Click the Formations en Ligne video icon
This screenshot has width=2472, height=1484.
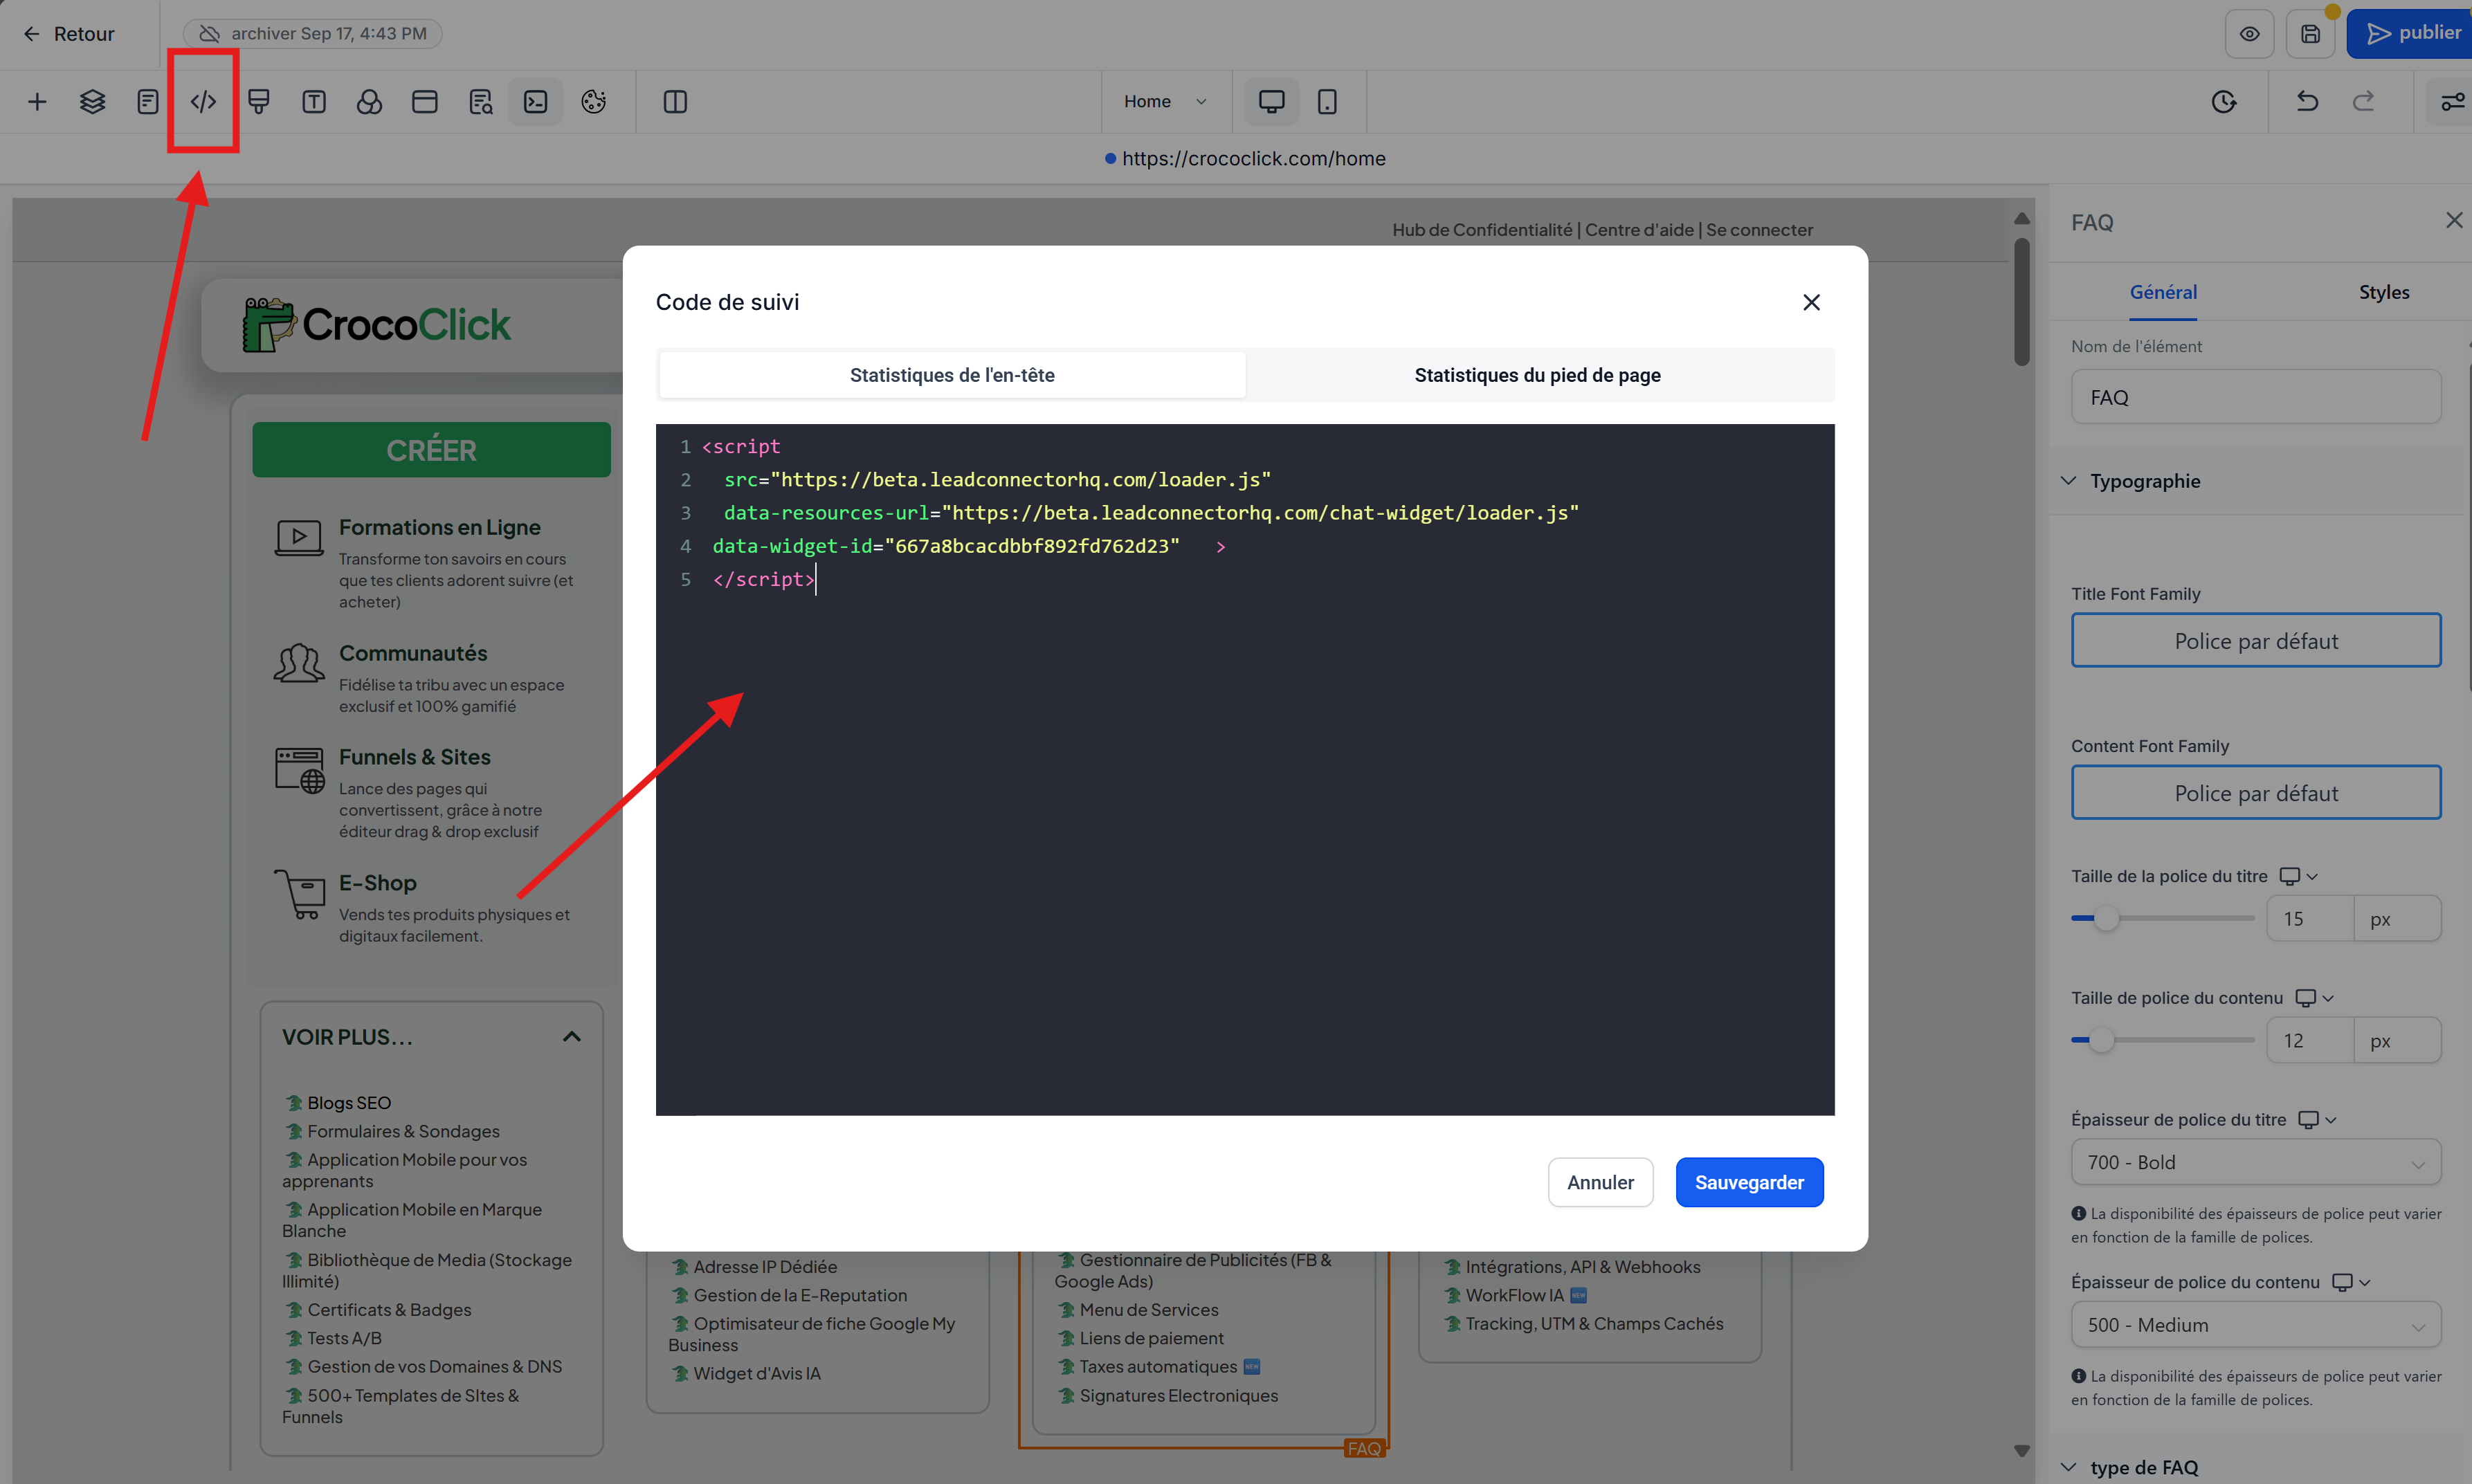tap(299, 538)
